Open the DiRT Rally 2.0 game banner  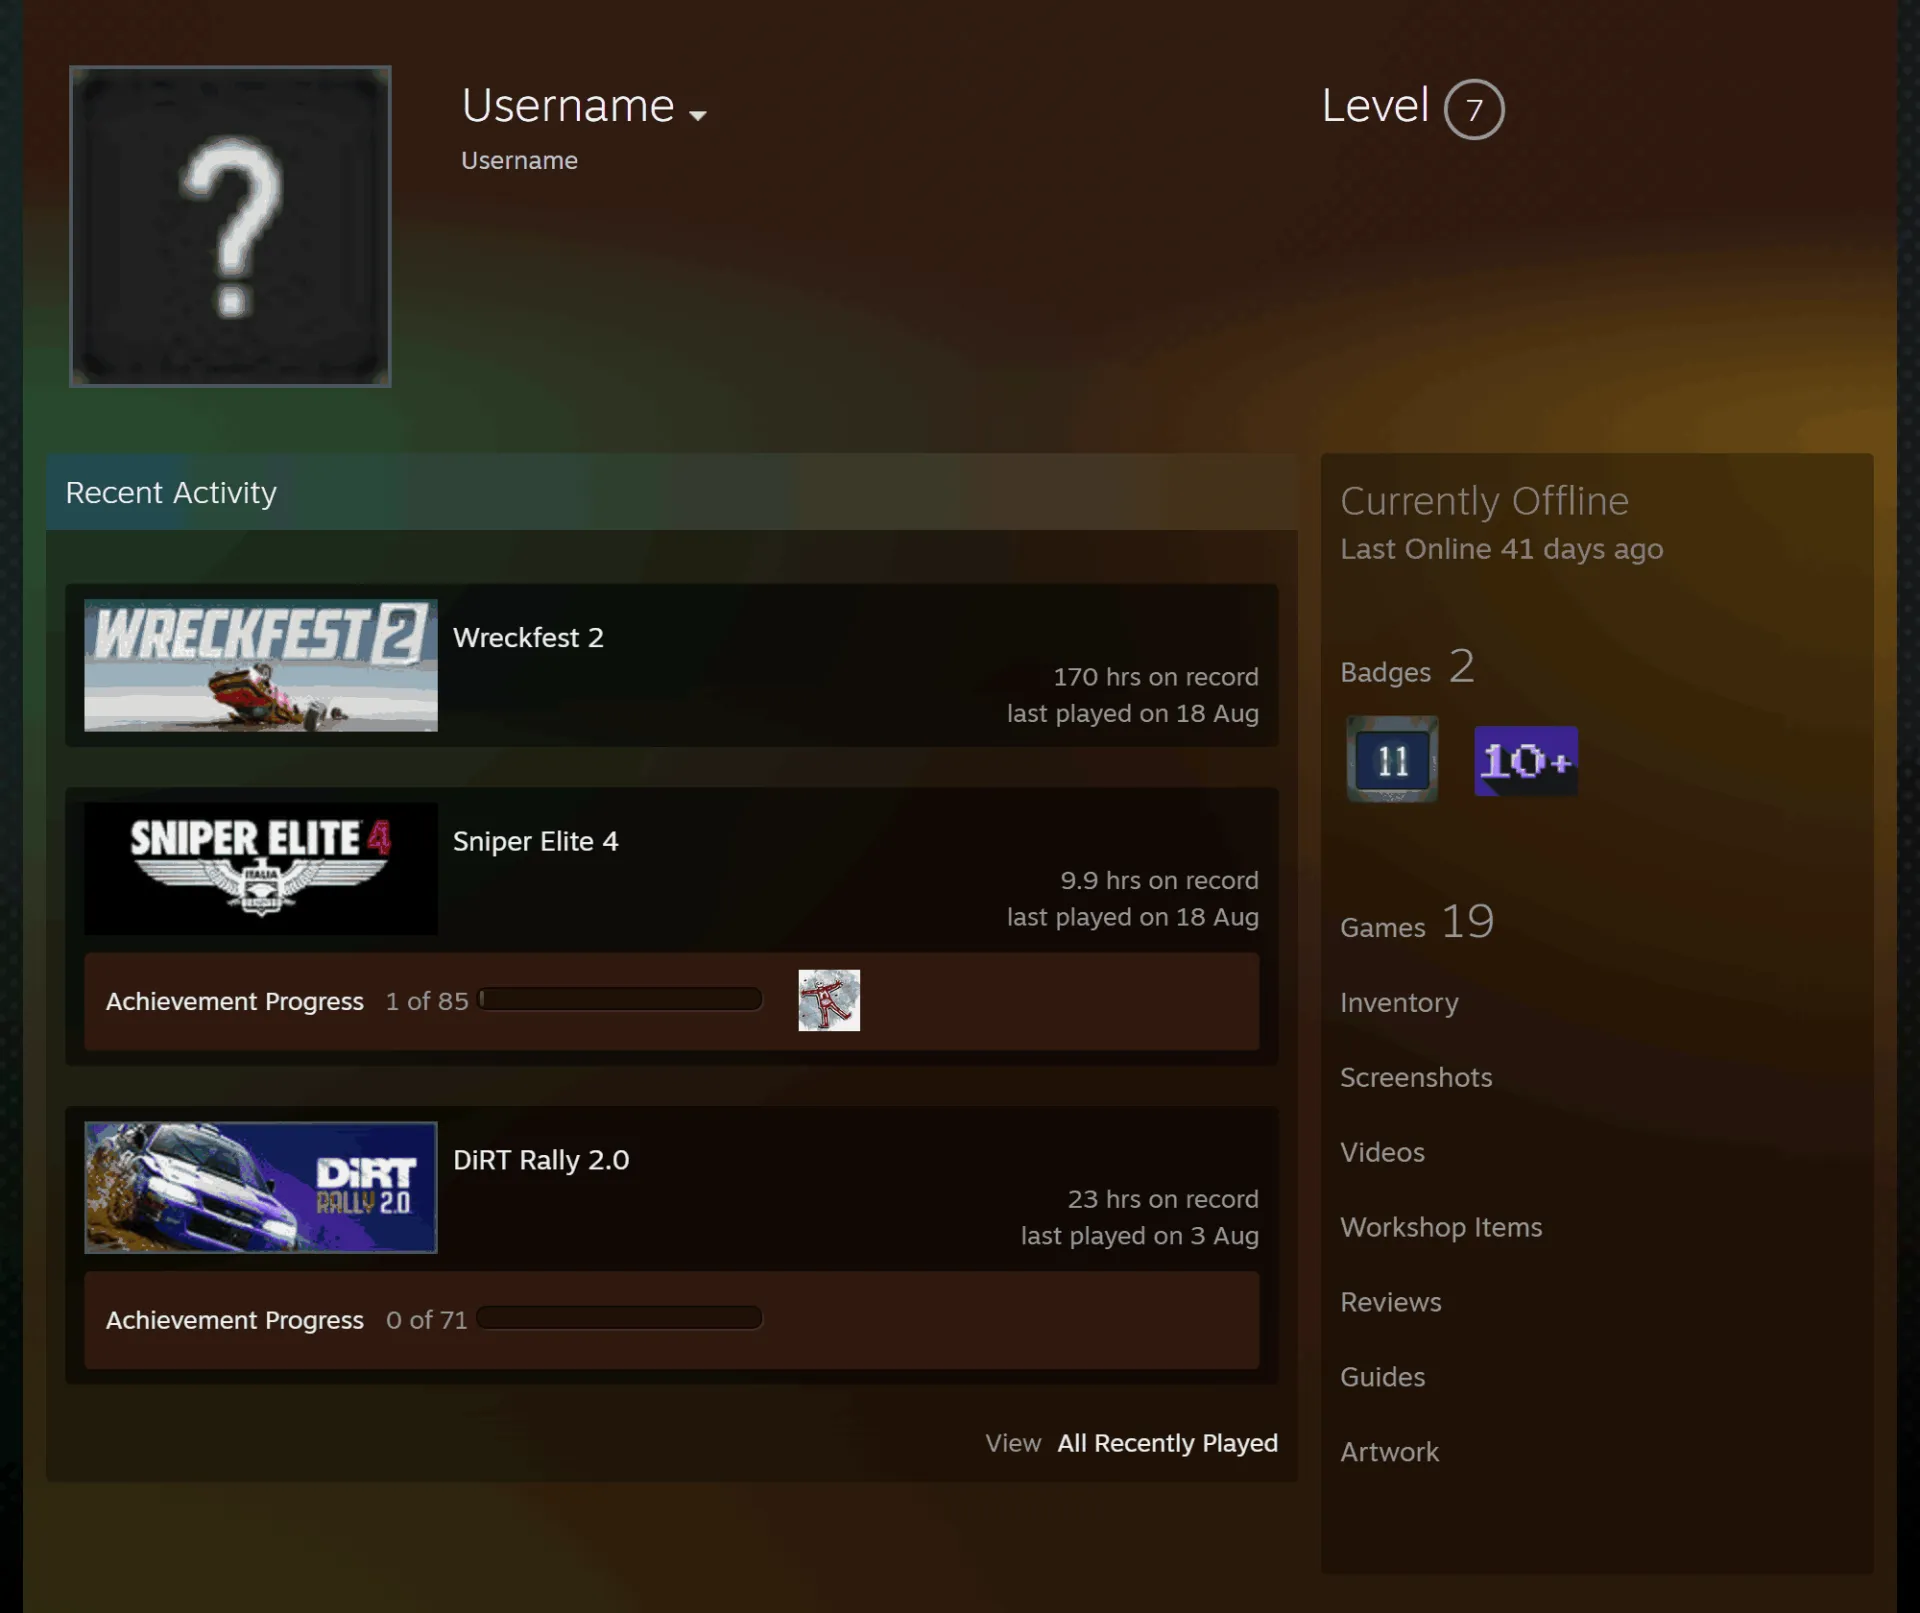(x=261, y=1187)
